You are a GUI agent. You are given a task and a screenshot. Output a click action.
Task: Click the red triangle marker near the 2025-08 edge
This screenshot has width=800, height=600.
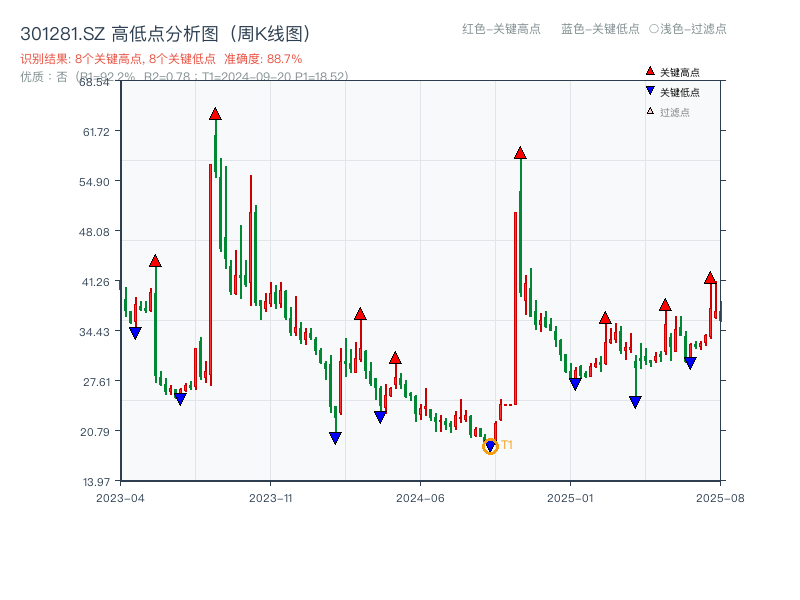coord(710,280)
